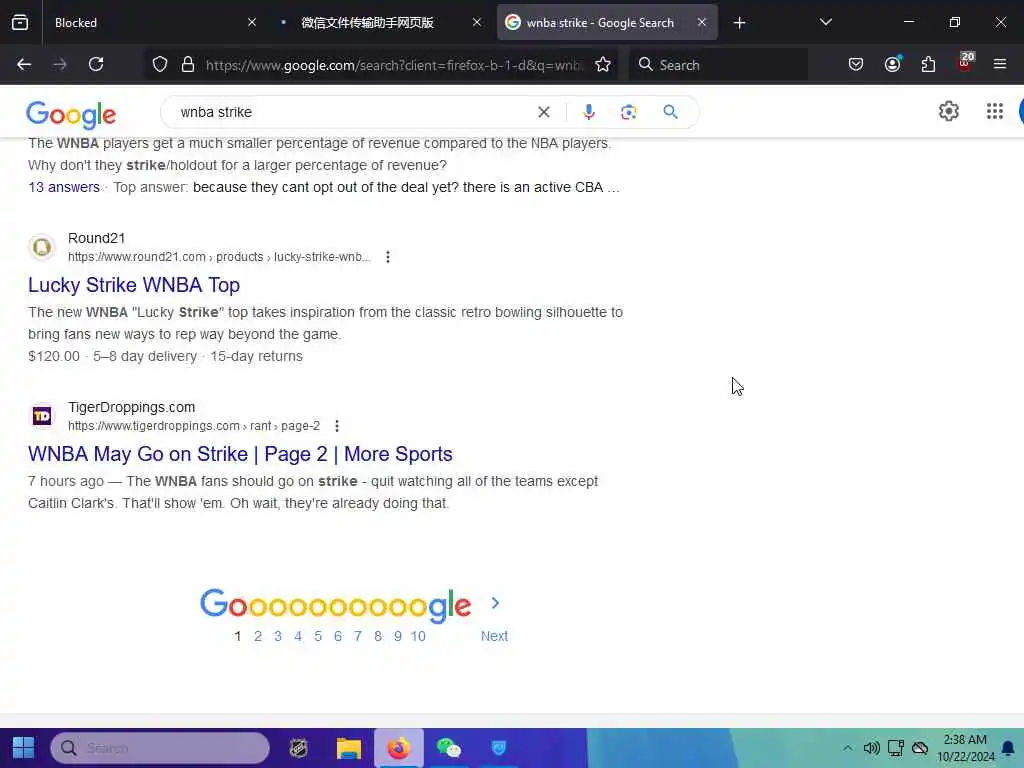The image size is (1024, 768).
Task: Open Firefox View tab list icon
Action: point(20,22)
